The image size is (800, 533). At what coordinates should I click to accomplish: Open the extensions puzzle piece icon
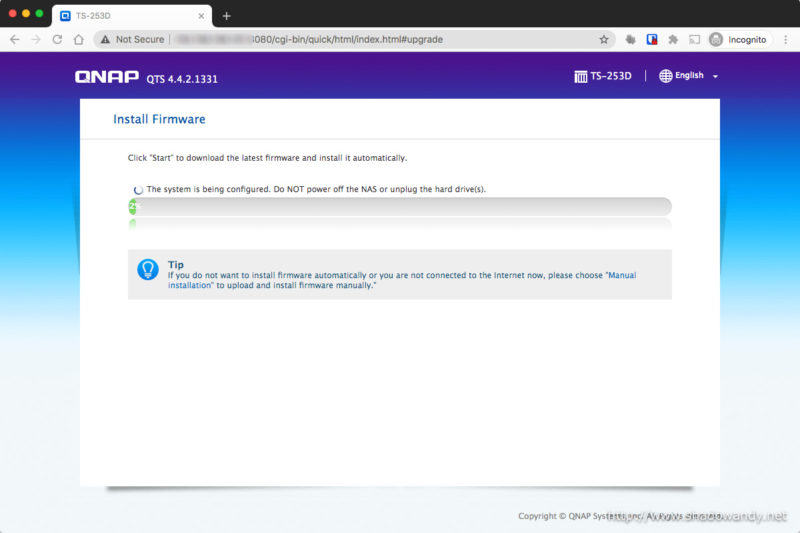click(672, 39)
